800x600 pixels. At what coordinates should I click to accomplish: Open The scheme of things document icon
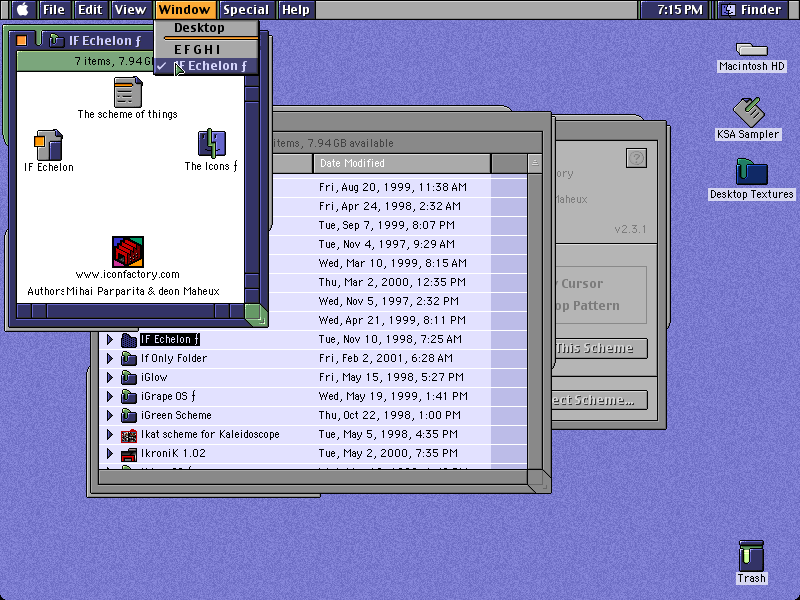(128, 92)
